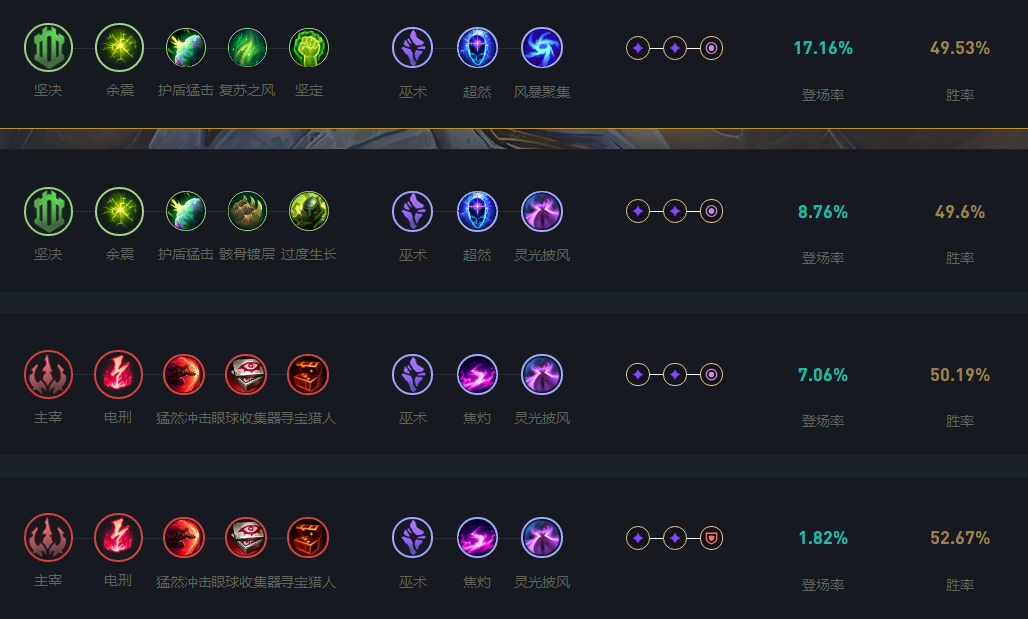Click Domination (主宰) icon in the 1.82% row

pos(48,538)
